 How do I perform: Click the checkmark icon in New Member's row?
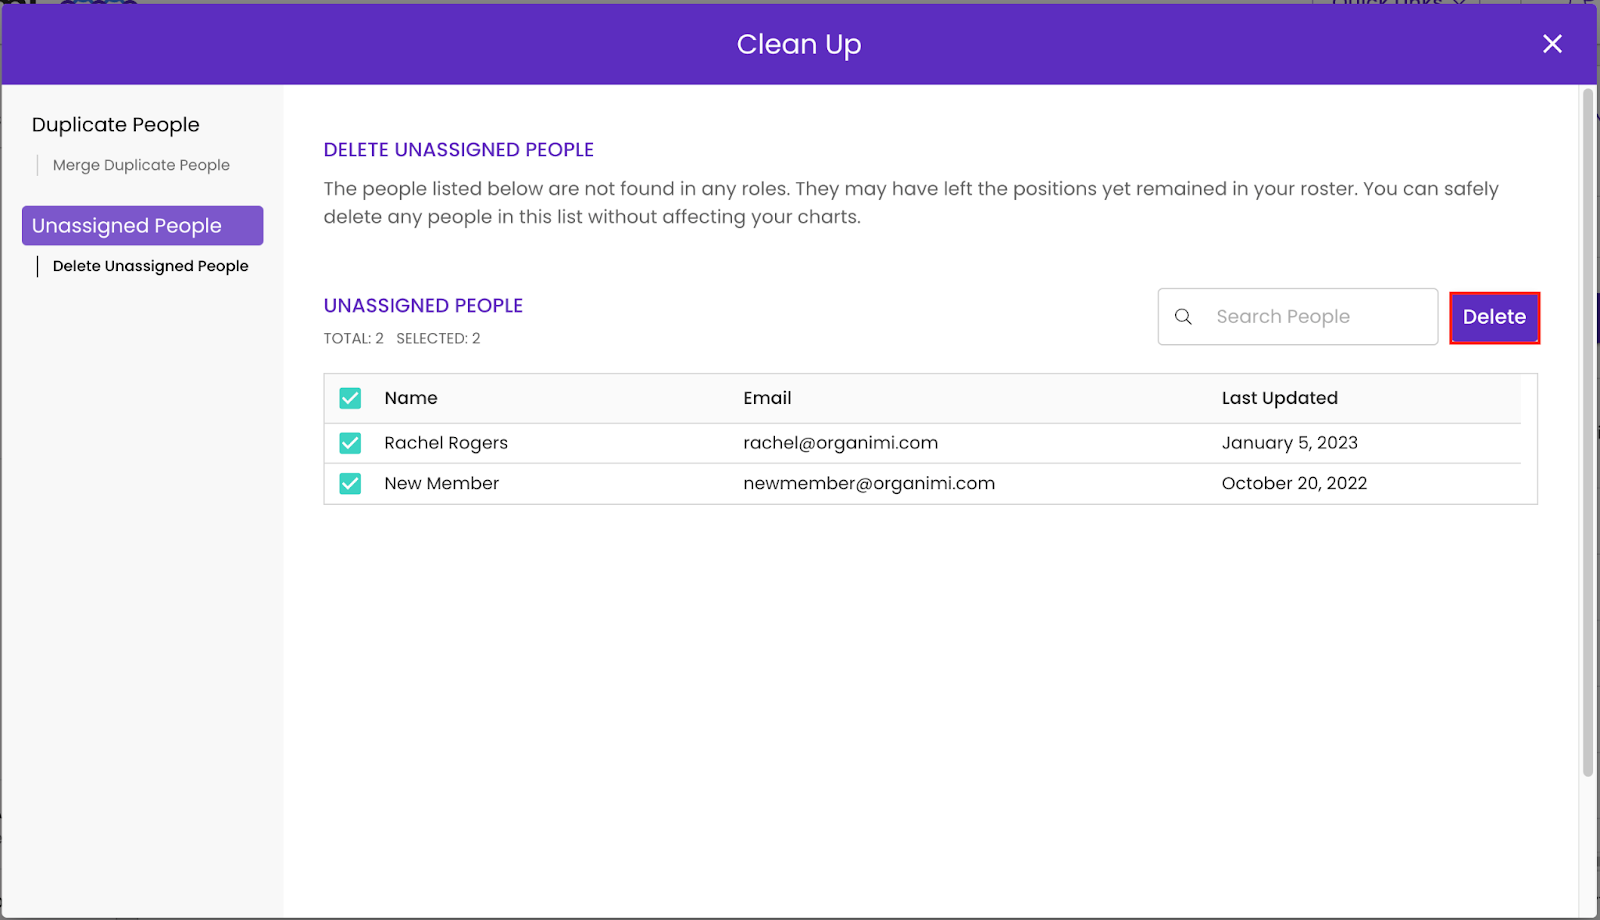coord(350,483)
